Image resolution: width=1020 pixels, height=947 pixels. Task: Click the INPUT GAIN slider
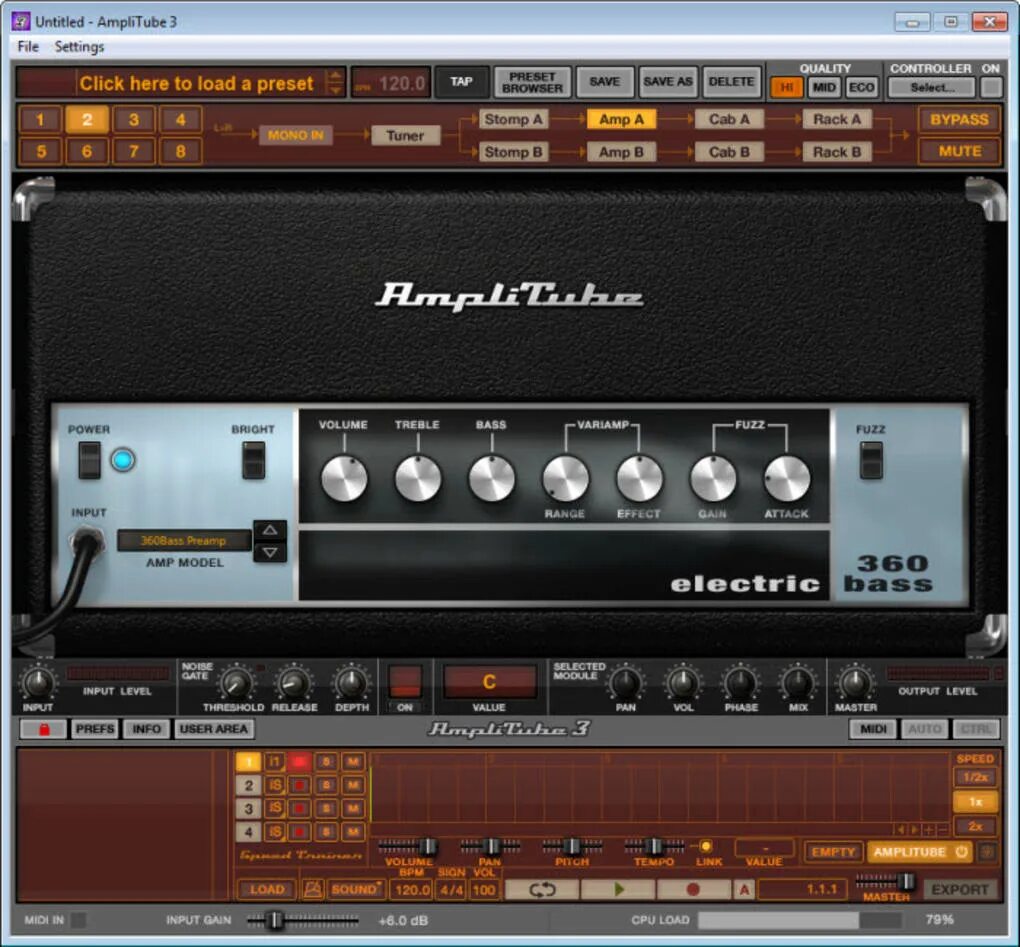click(302, 920)
